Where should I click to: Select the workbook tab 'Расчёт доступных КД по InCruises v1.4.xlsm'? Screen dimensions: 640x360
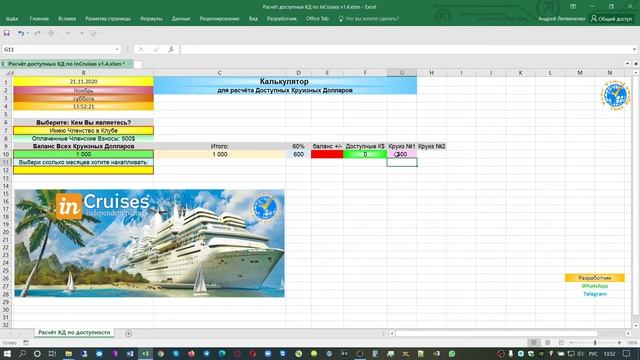(x=67, y=64)
